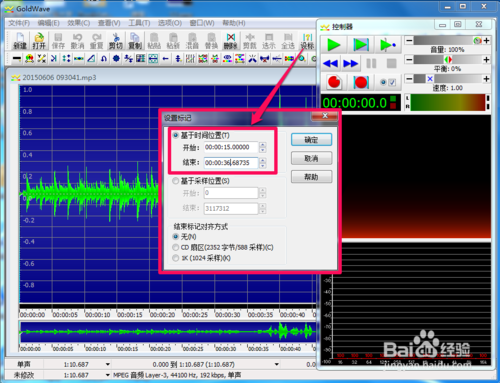Click the volume plus button in Controller
The image size is (500, 383).
tap(486, 40)
